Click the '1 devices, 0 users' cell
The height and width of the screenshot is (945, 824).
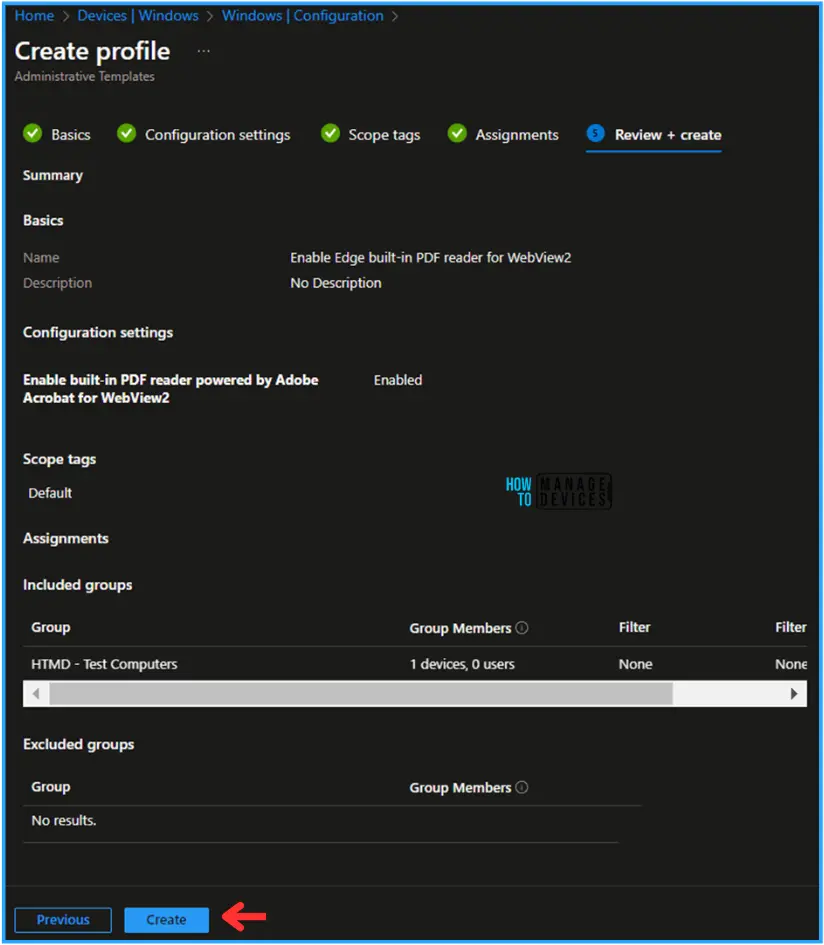[462, 664]
